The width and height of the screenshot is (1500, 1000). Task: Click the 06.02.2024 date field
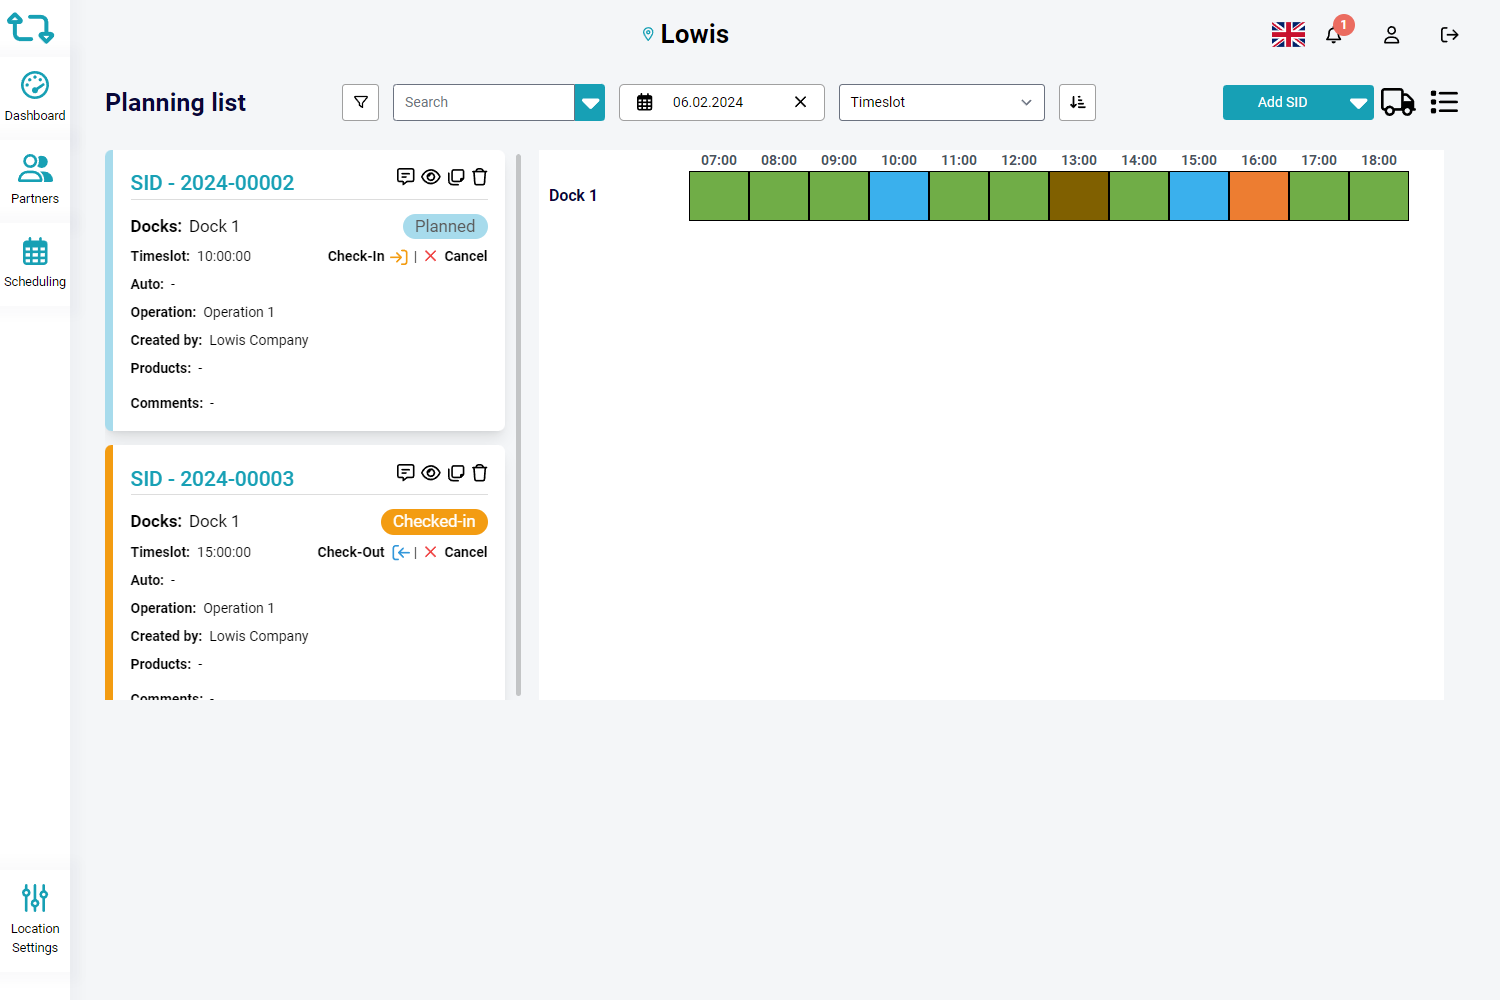pos(722,102)
